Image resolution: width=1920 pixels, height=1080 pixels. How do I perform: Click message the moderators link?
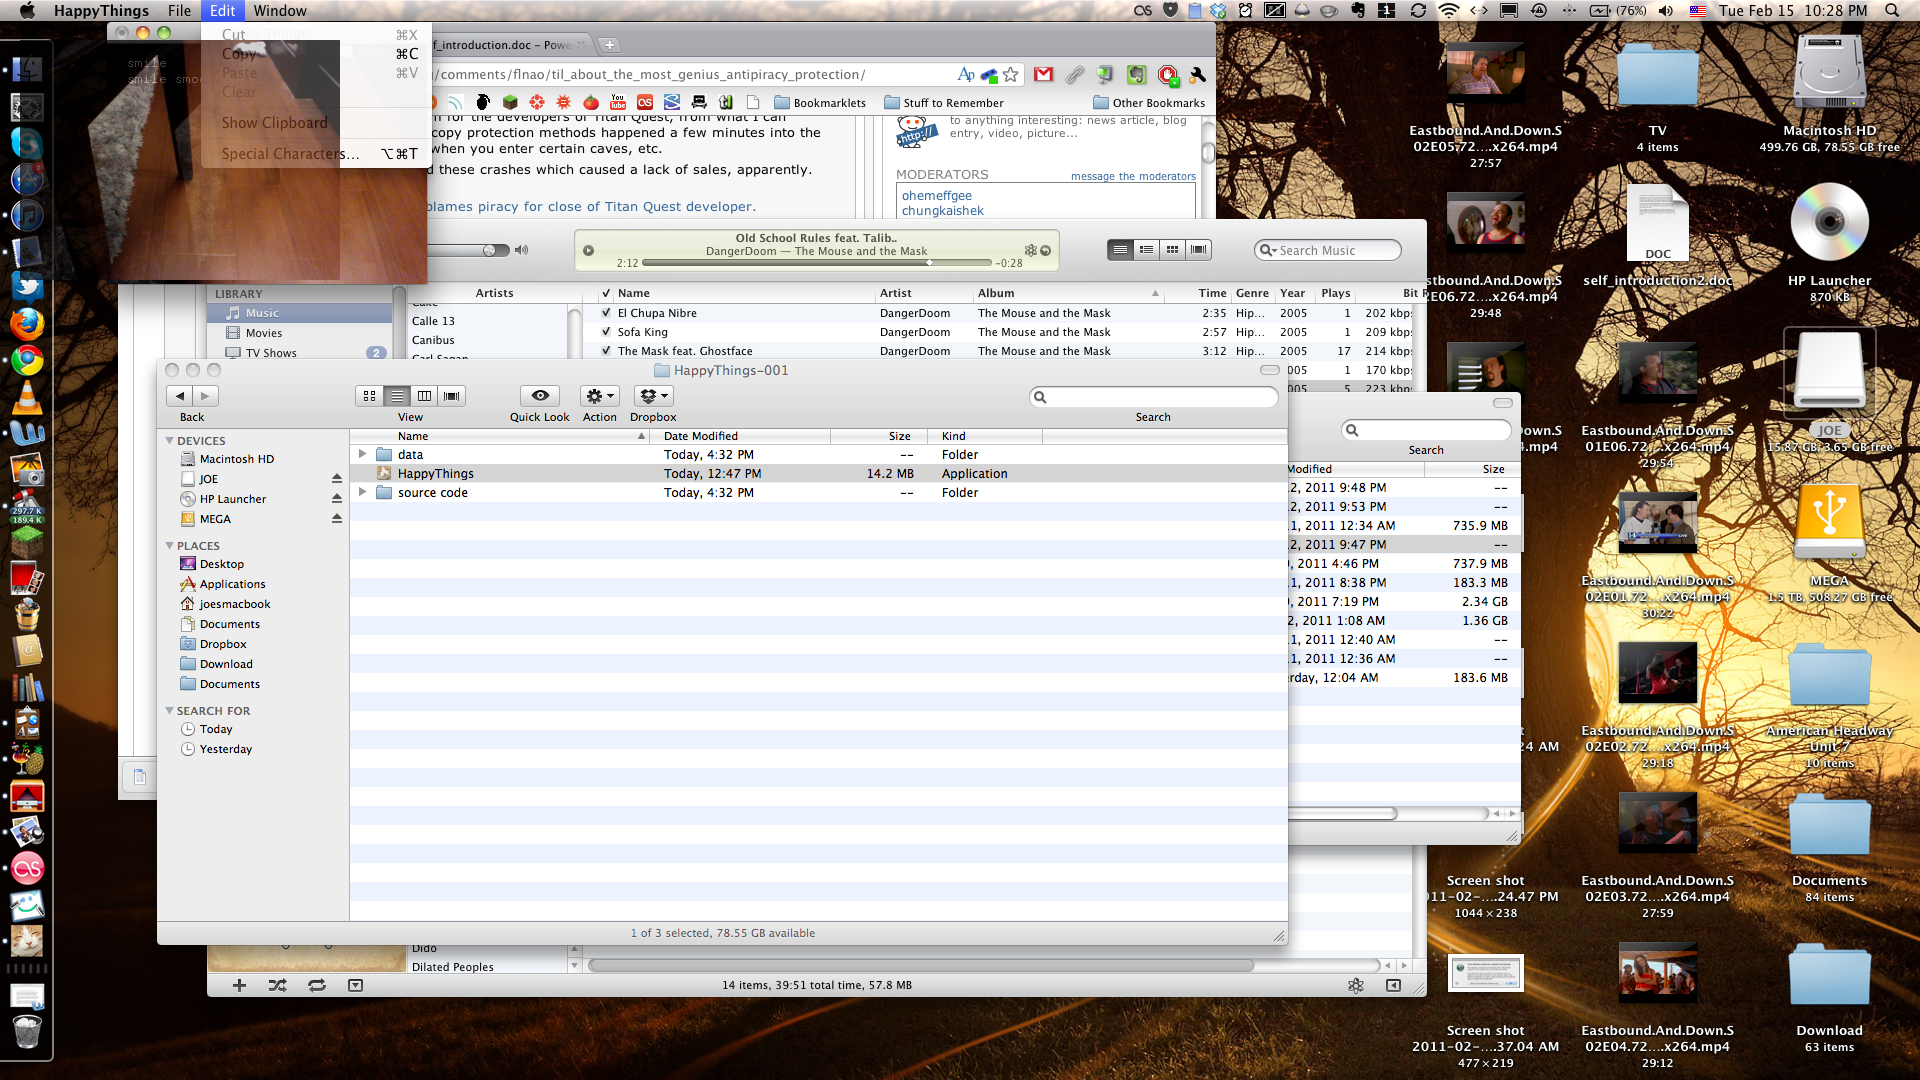coord(1133,176)
